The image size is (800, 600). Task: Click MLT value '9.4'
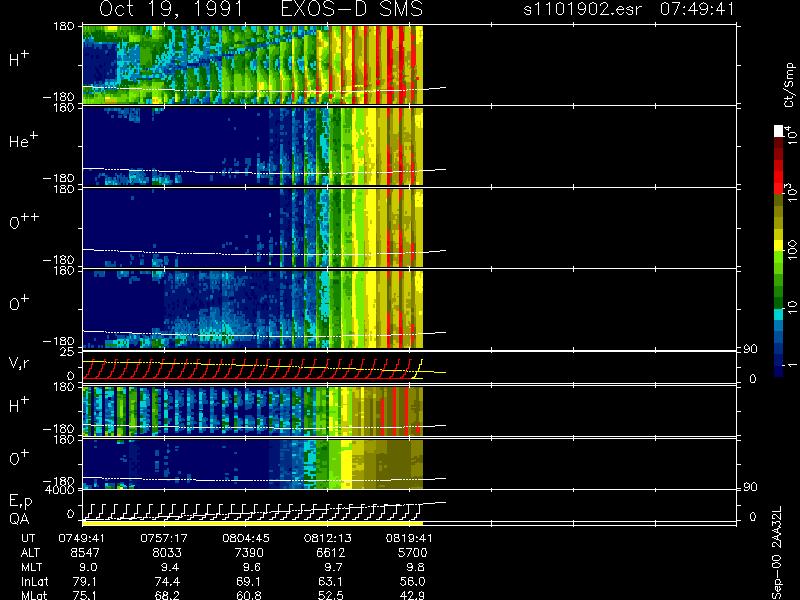pos(170,567)
